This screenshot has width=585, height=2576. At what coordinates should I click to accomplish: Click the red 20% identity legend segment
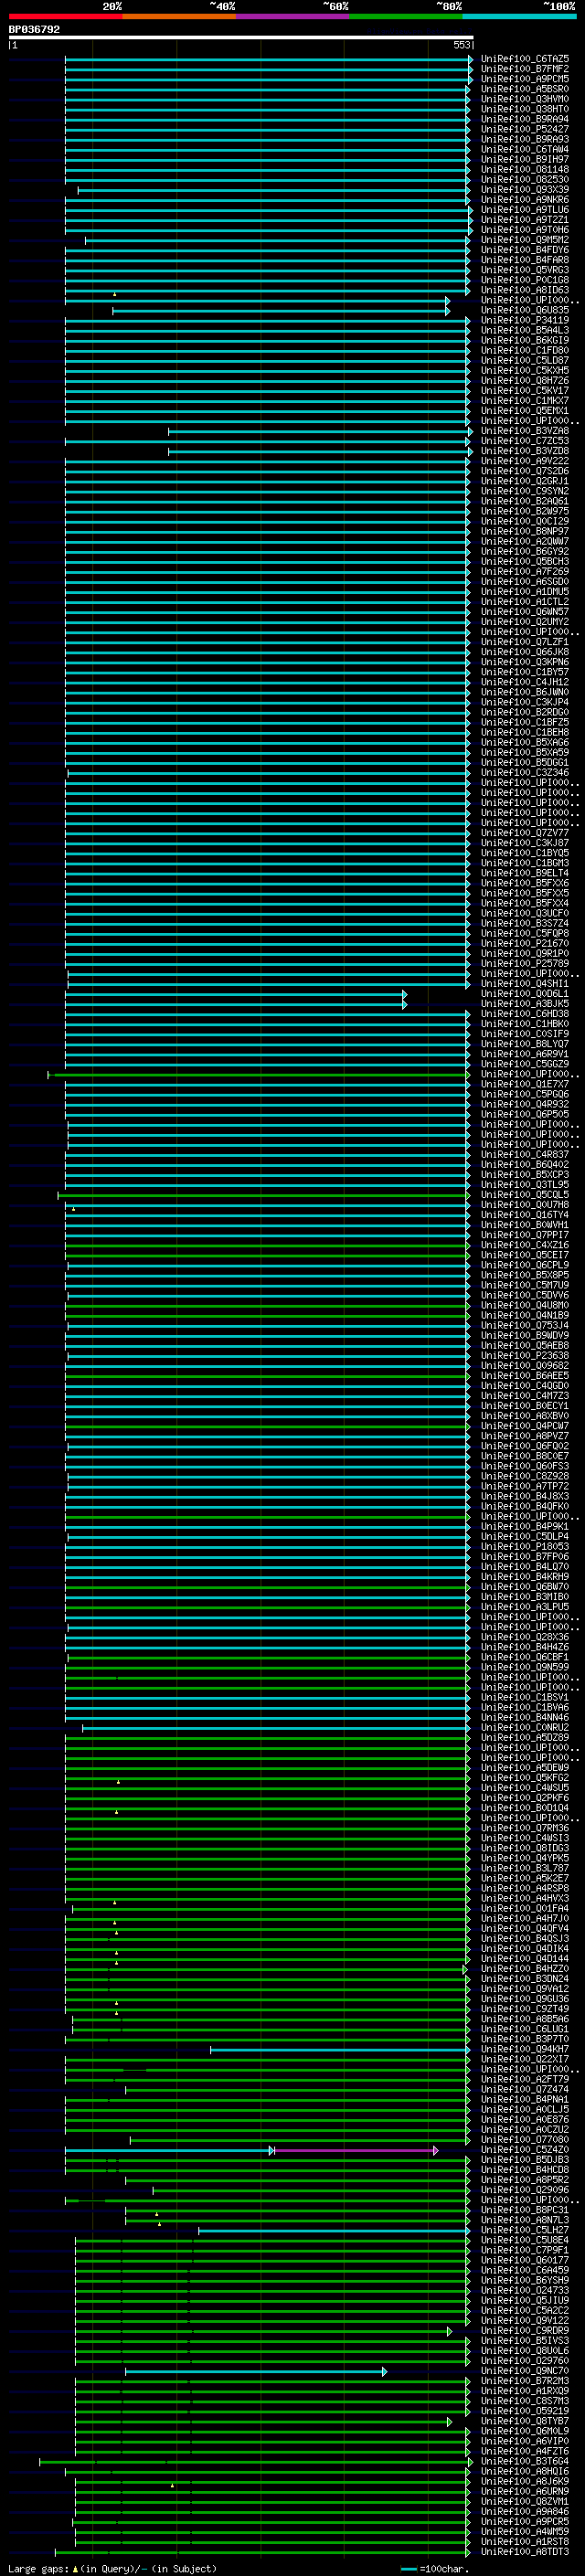pyautogui.click(x=65, y=16)
